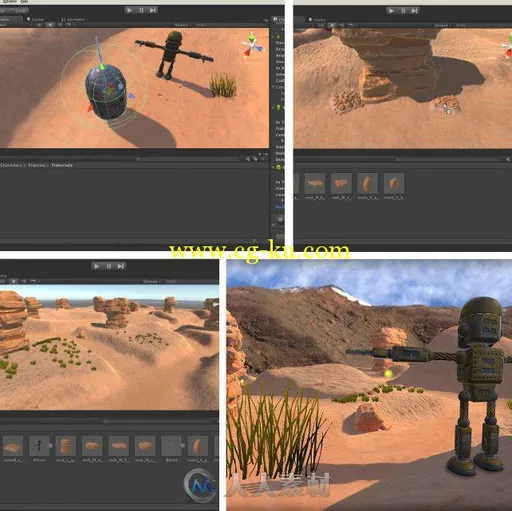Select Player prefab thumbnail in bottom-left panel
The image size is (512, 511).
[x=39, y=446]
